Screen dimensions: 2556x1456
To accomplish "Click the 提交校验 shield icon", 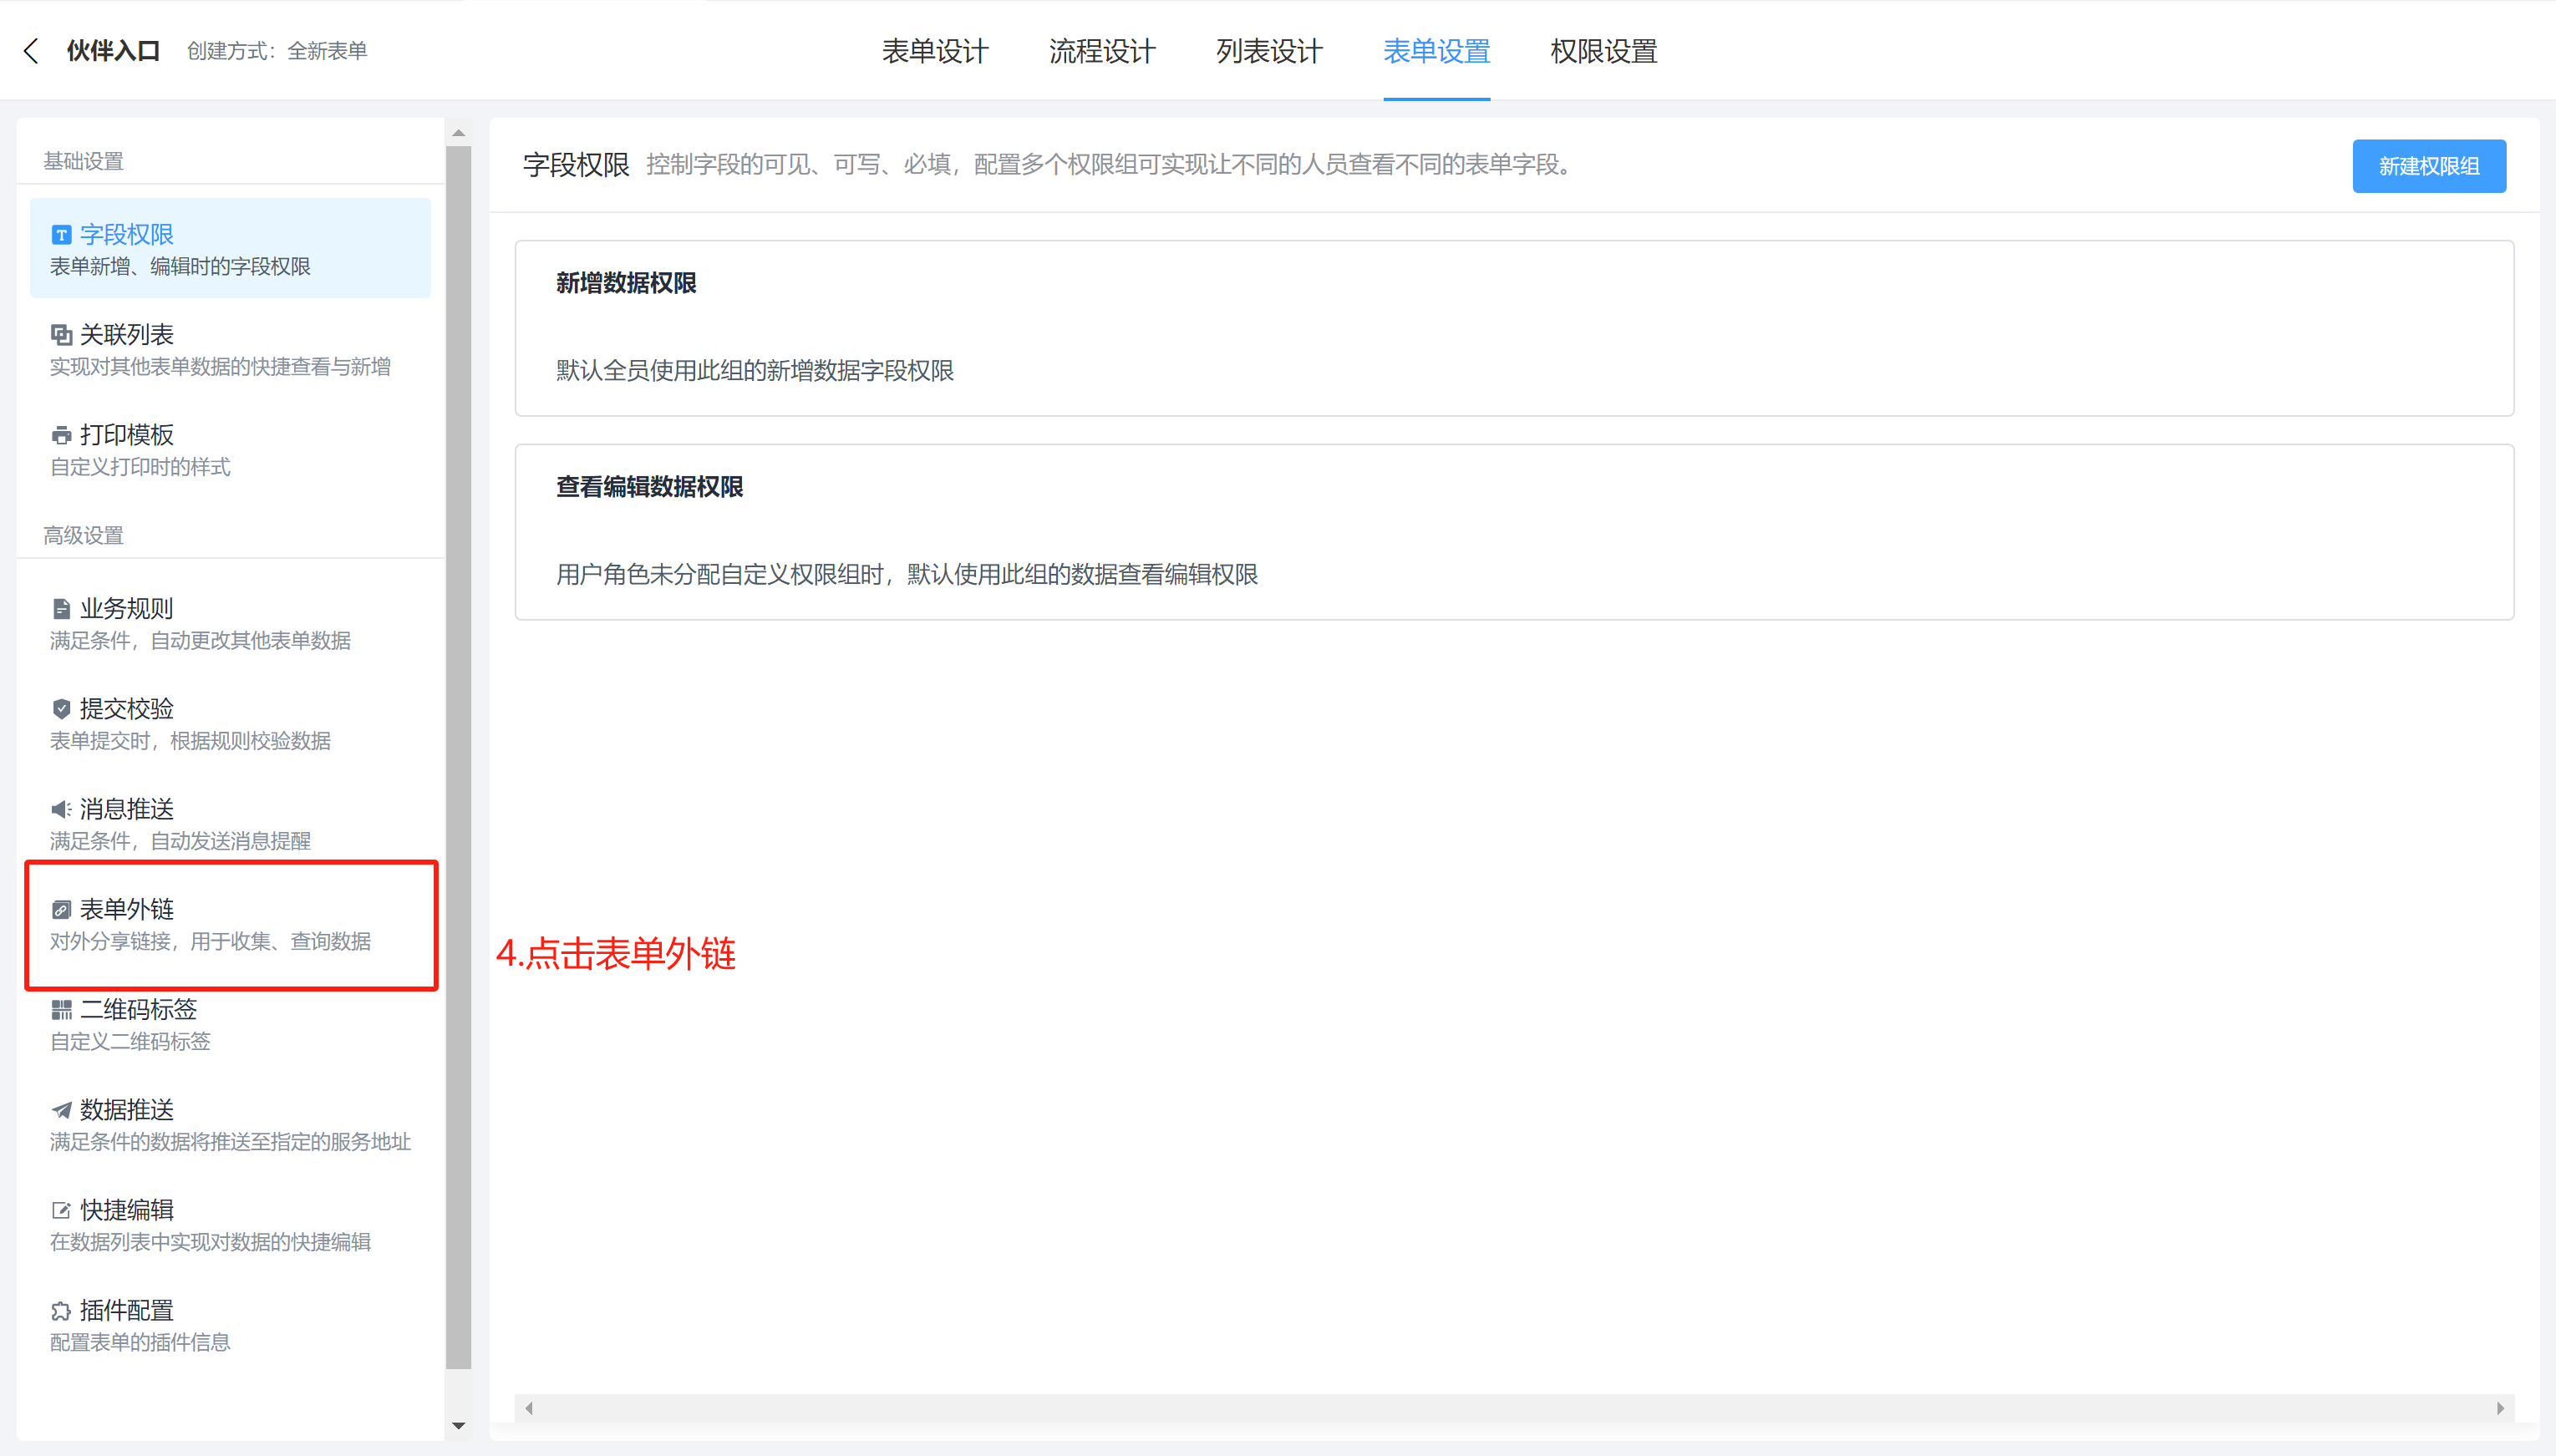I will 61,709.
